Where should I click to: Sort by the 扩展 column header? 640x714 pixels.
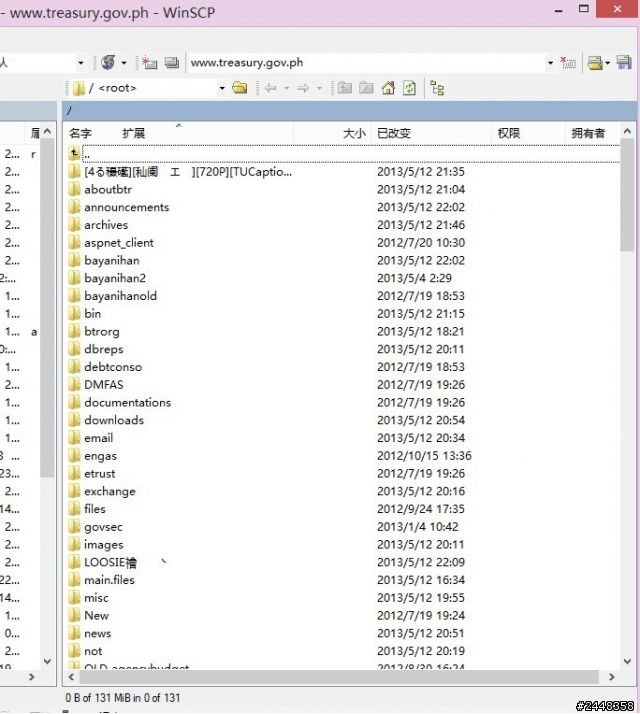(x=133, y=133)
